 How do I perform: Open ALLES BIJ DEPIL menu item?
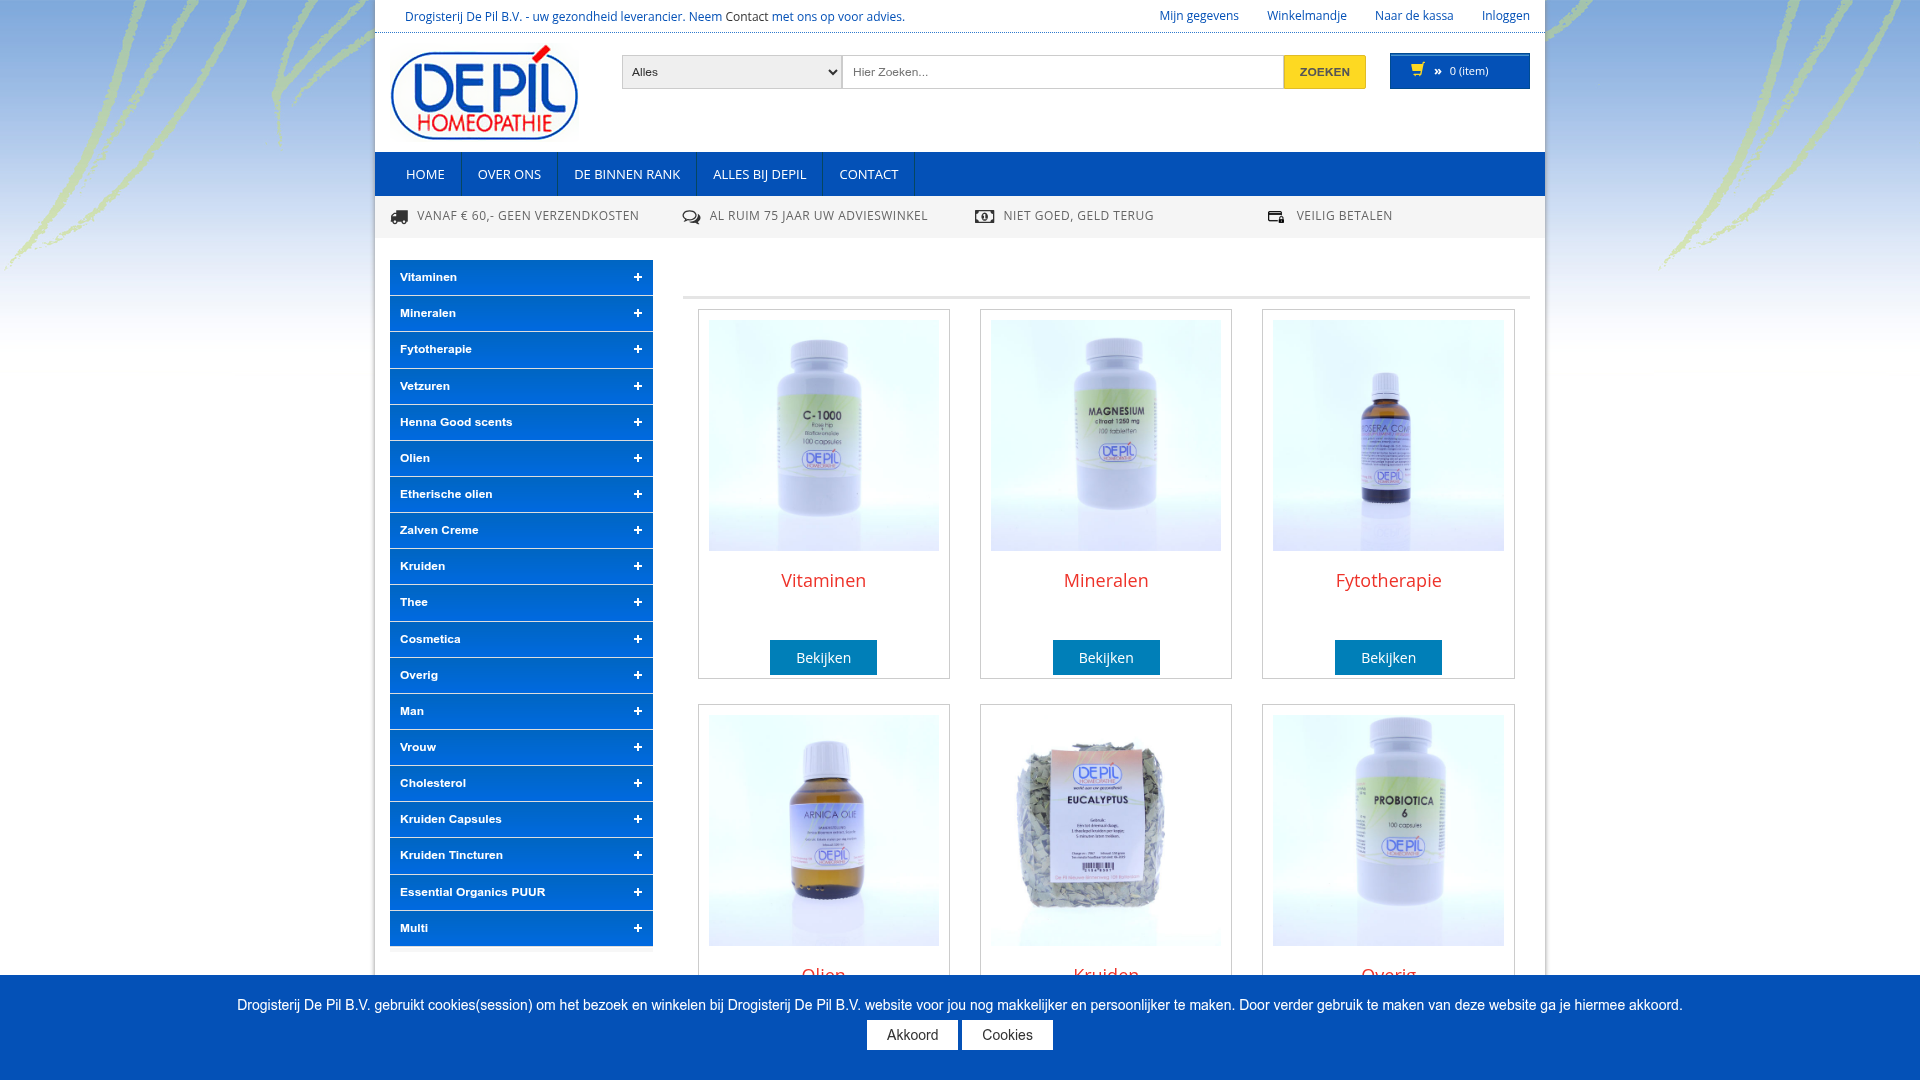759,174
